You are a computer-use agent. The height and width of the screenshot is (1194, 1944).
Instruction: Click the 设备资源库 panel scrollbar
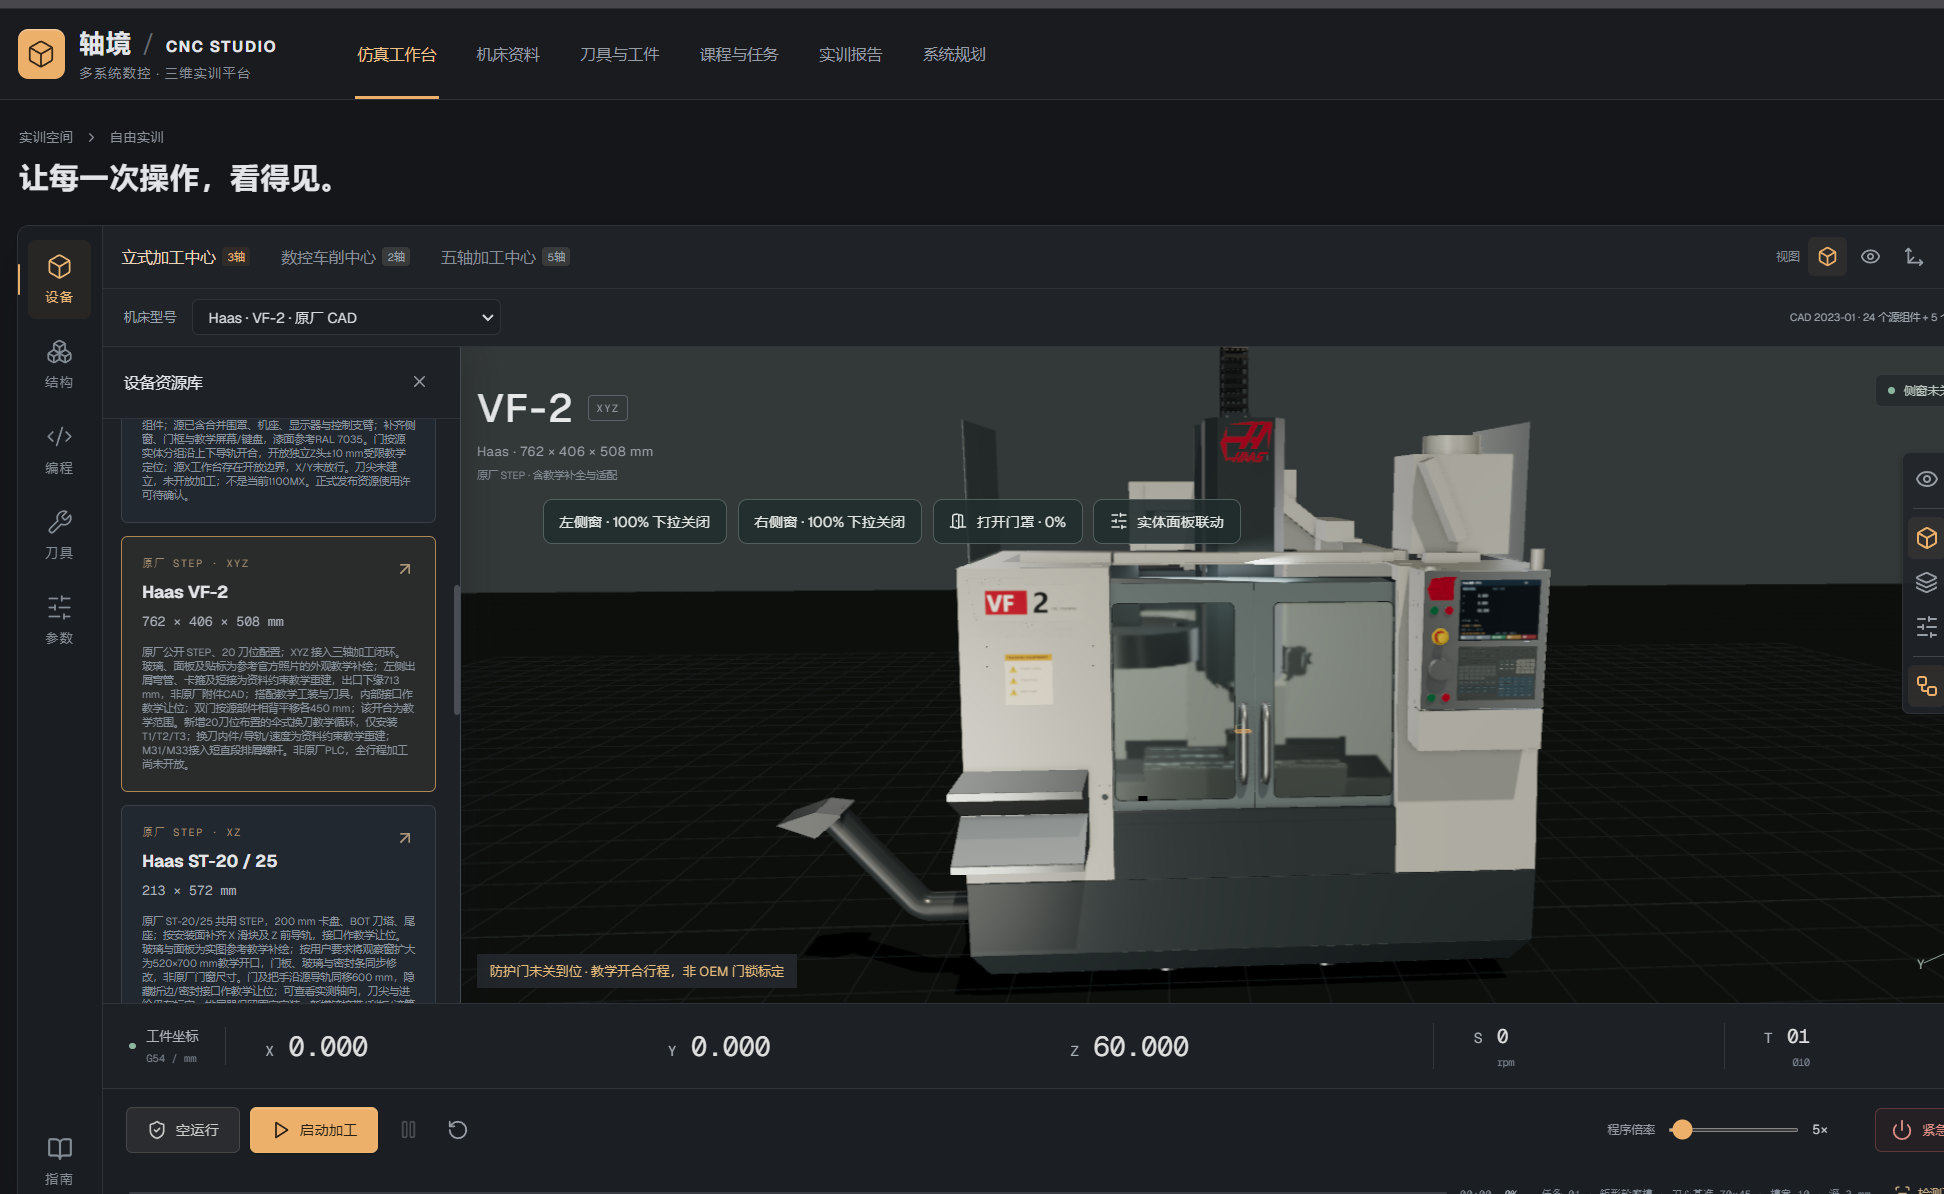pyautogui.click(x=457, y=650)
